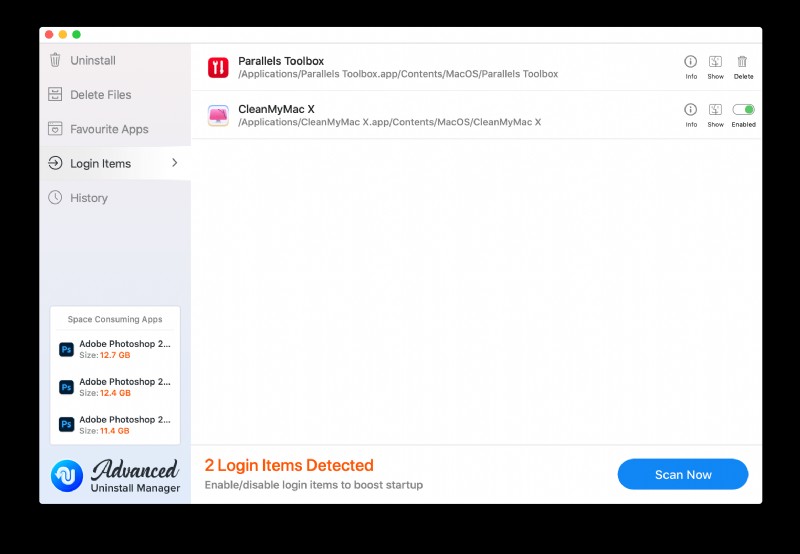Show info for CleanMyMac X
Viewport: 800px width, 554px height.
pos(691,115)
